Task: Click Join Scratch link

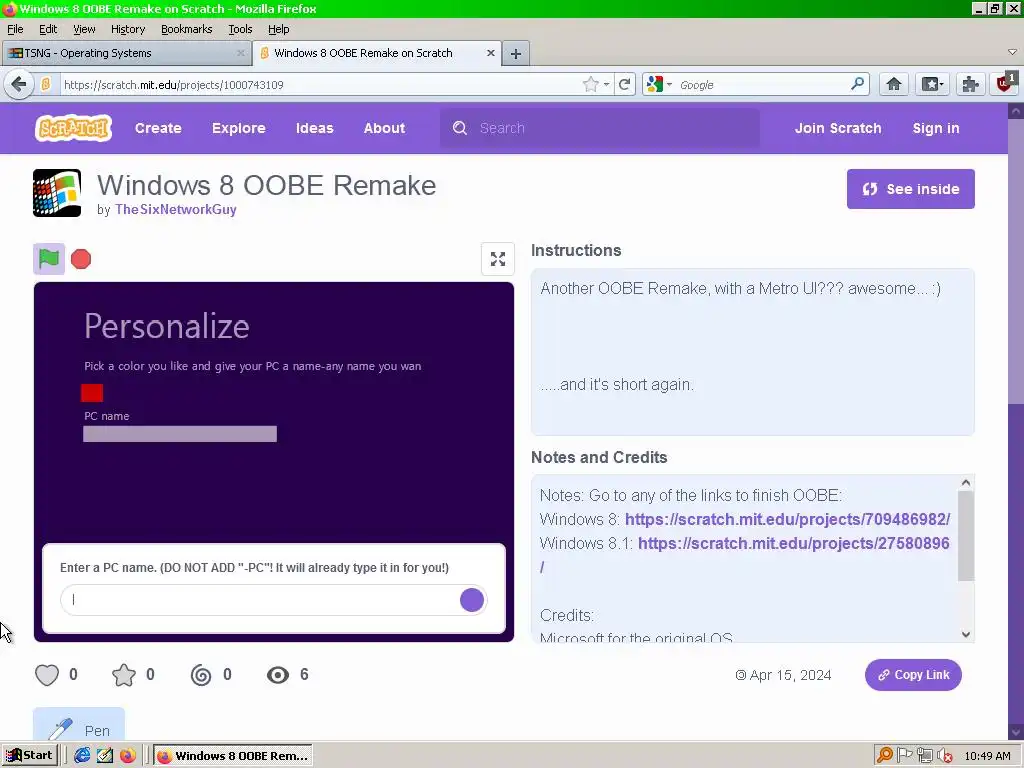Action: (x=838, y=128)
